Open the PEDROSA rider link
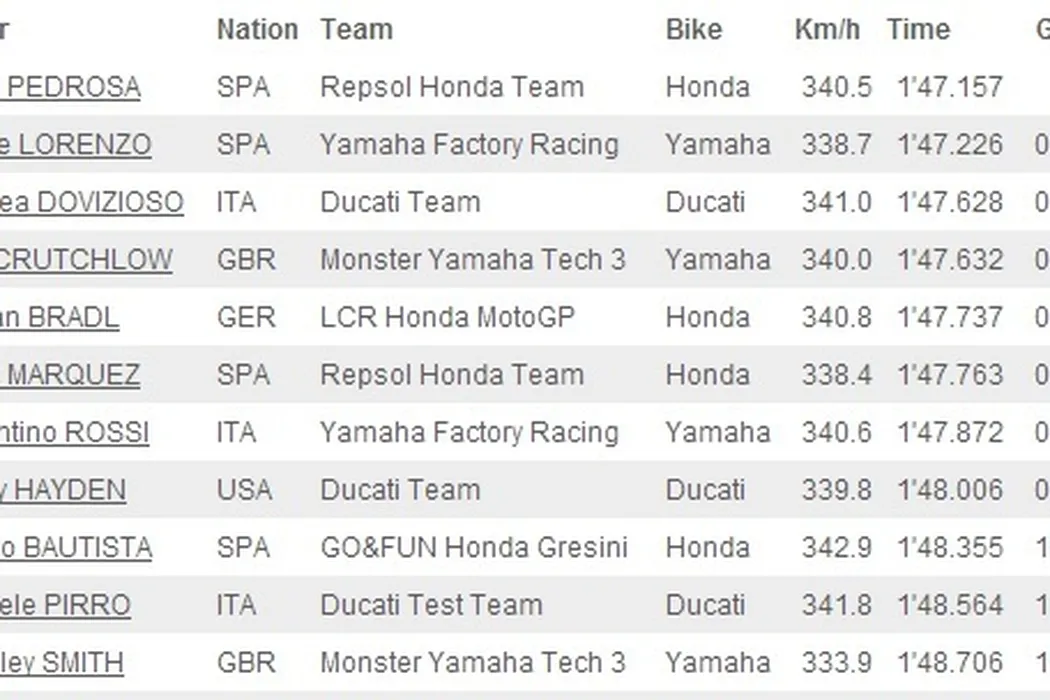The height and width of the screenshot is (700, 1050). [x=72, y=87]
